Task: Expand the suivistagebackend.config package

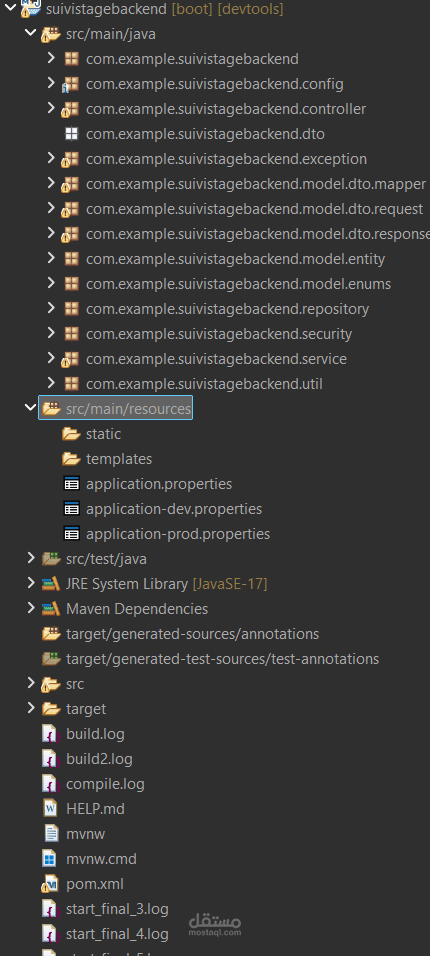Action: 51,84
